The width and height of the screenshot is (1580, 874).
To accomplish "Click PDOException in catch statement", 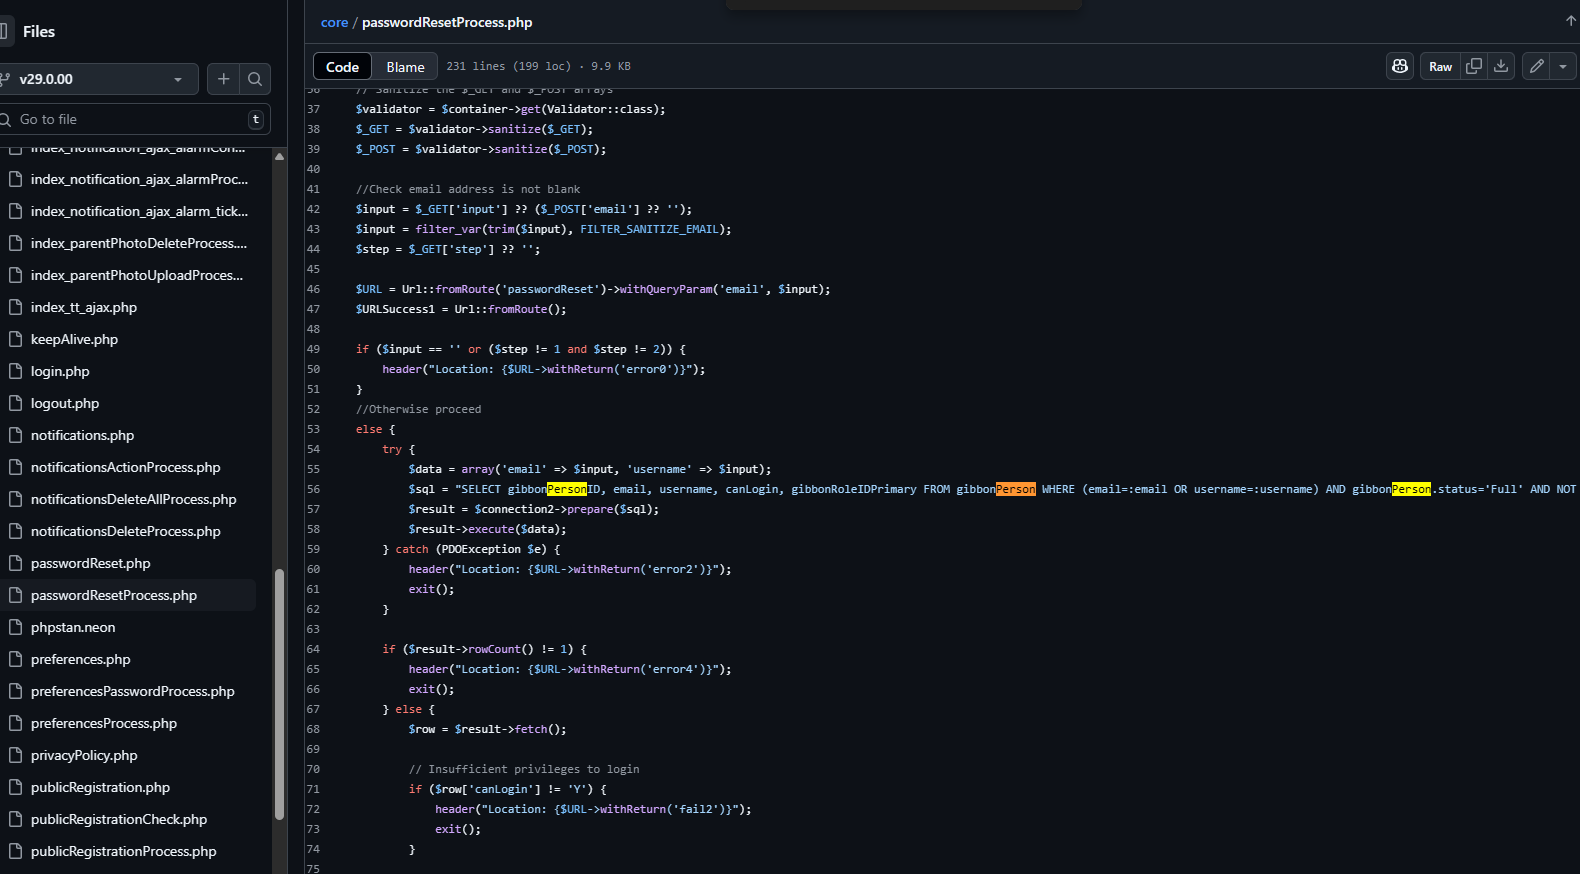I will click(481, 549).
